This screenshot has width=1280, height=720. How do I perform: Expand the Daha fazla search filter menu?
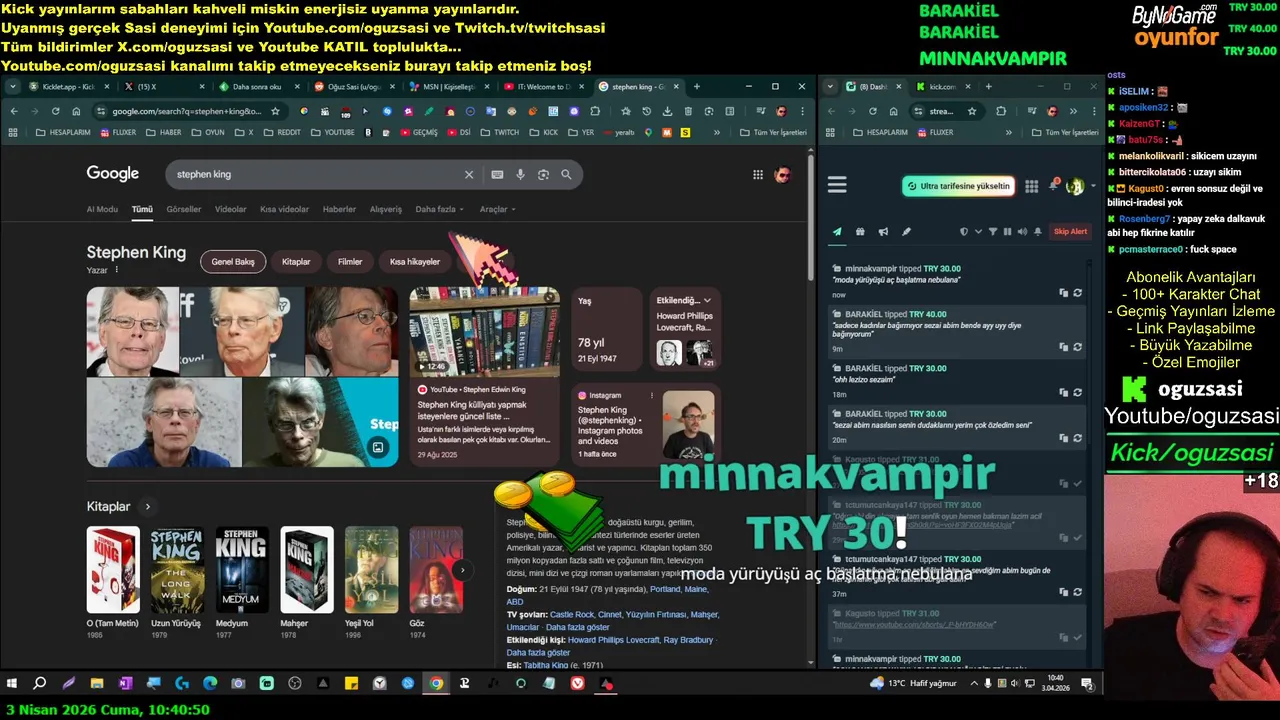[439, 209]
